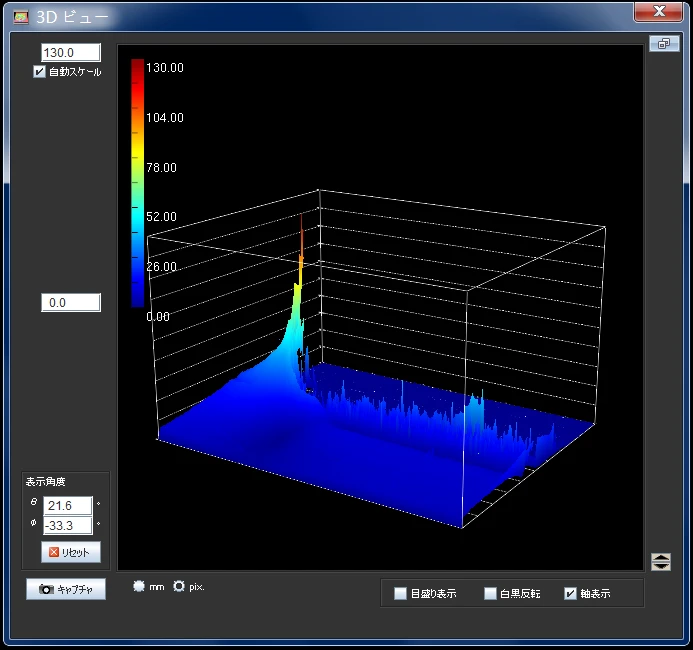
Task: Click the camera capture (キャプチャ) button
Action: (x=65, y=590)
